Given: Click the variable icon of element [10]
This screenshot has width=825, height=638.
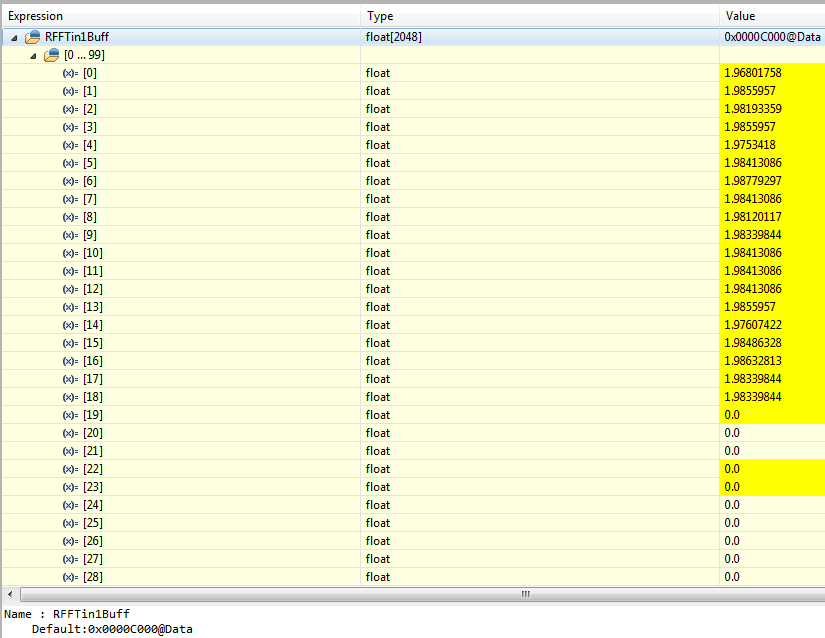Looking at the screenshot, I should pyautogui.click(x=71, y=253).
